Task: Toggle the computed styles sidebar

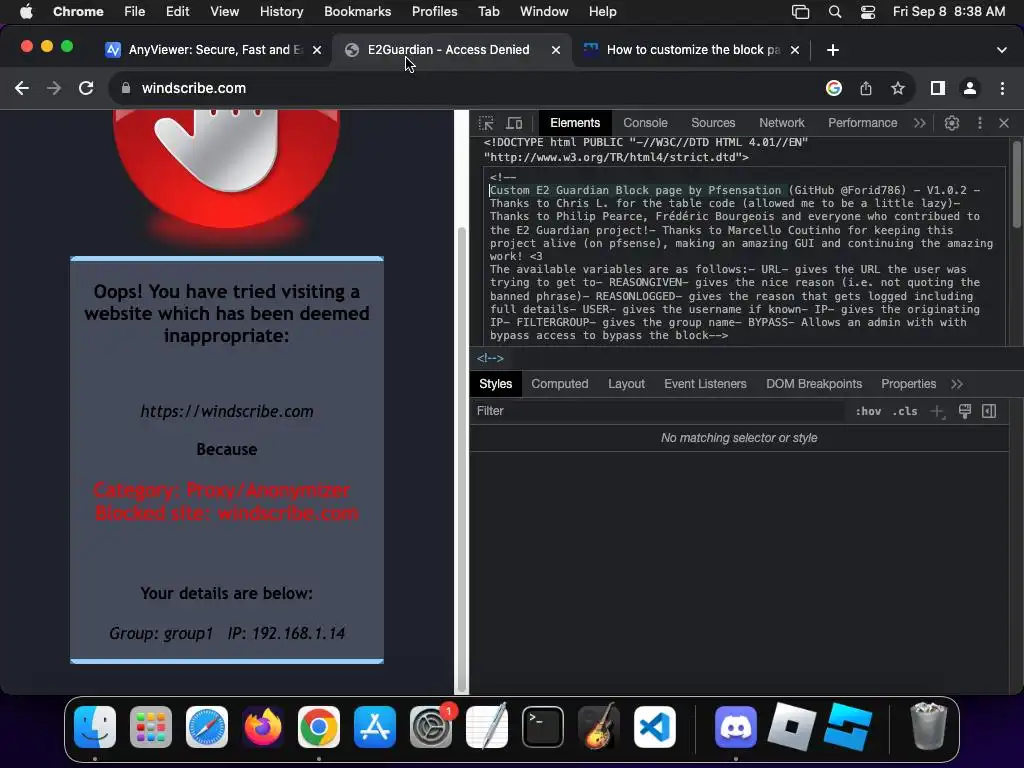Action: click(989, 411)
